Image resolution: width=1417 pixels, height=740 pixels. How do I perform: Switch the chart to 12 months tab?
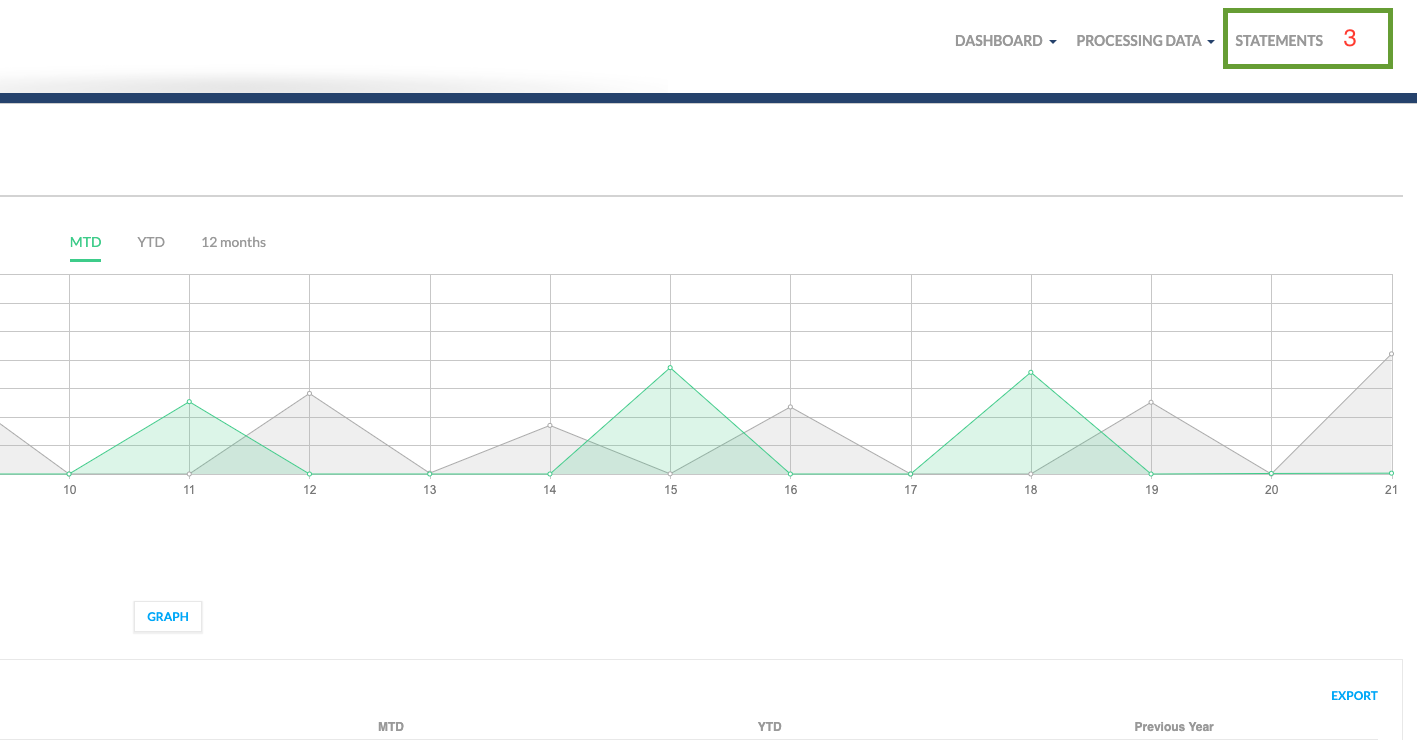pos(233,242)
